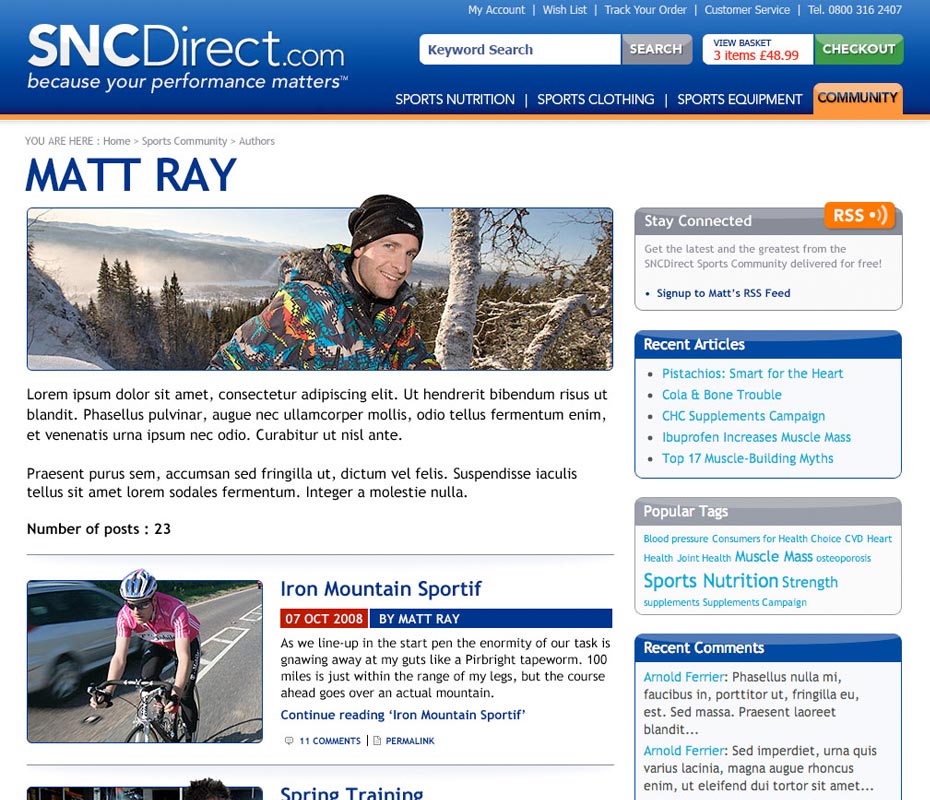This screenshot has width=930, height=800.
Task: Click the green Checkout button
Action: click(859, 49)
